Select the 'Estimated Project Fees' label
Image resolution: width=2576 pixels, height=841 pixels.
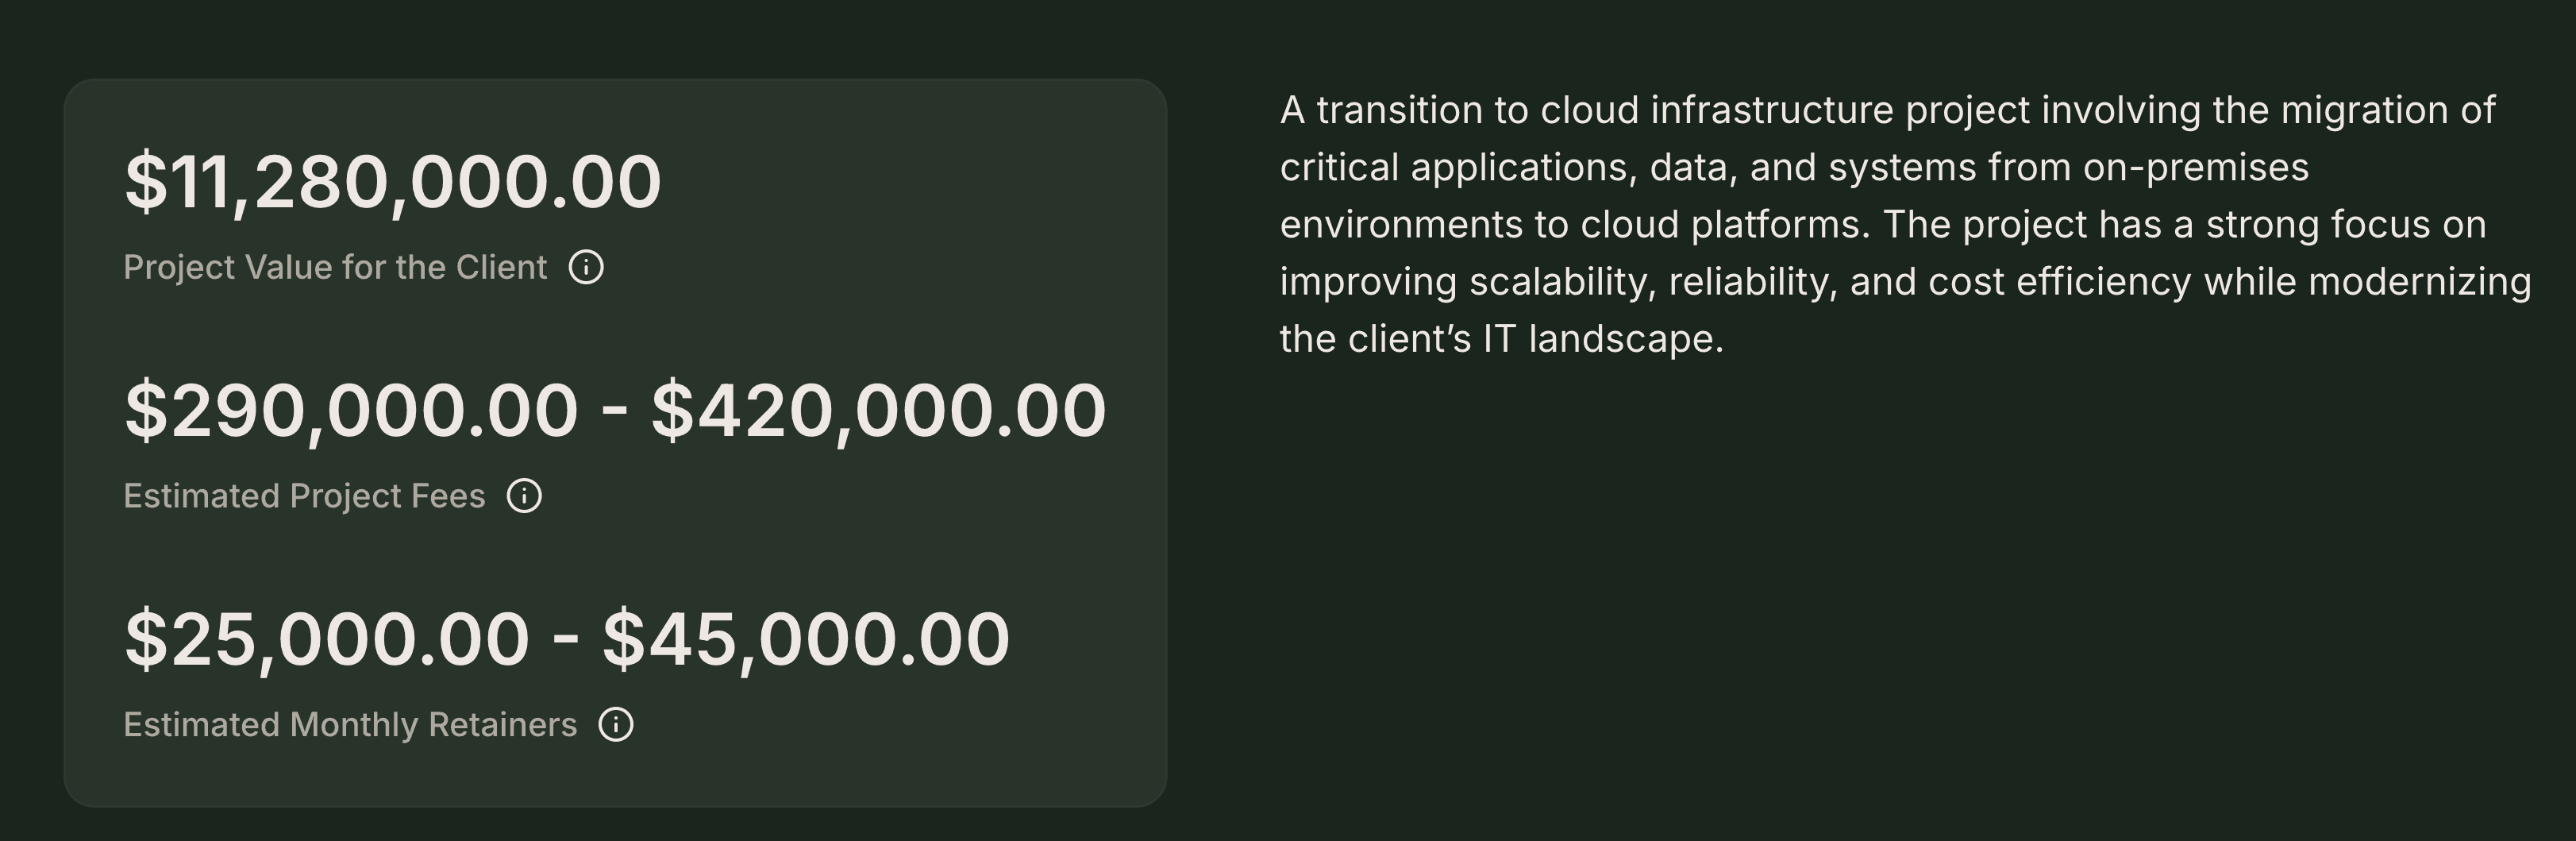tap(303, 494)
